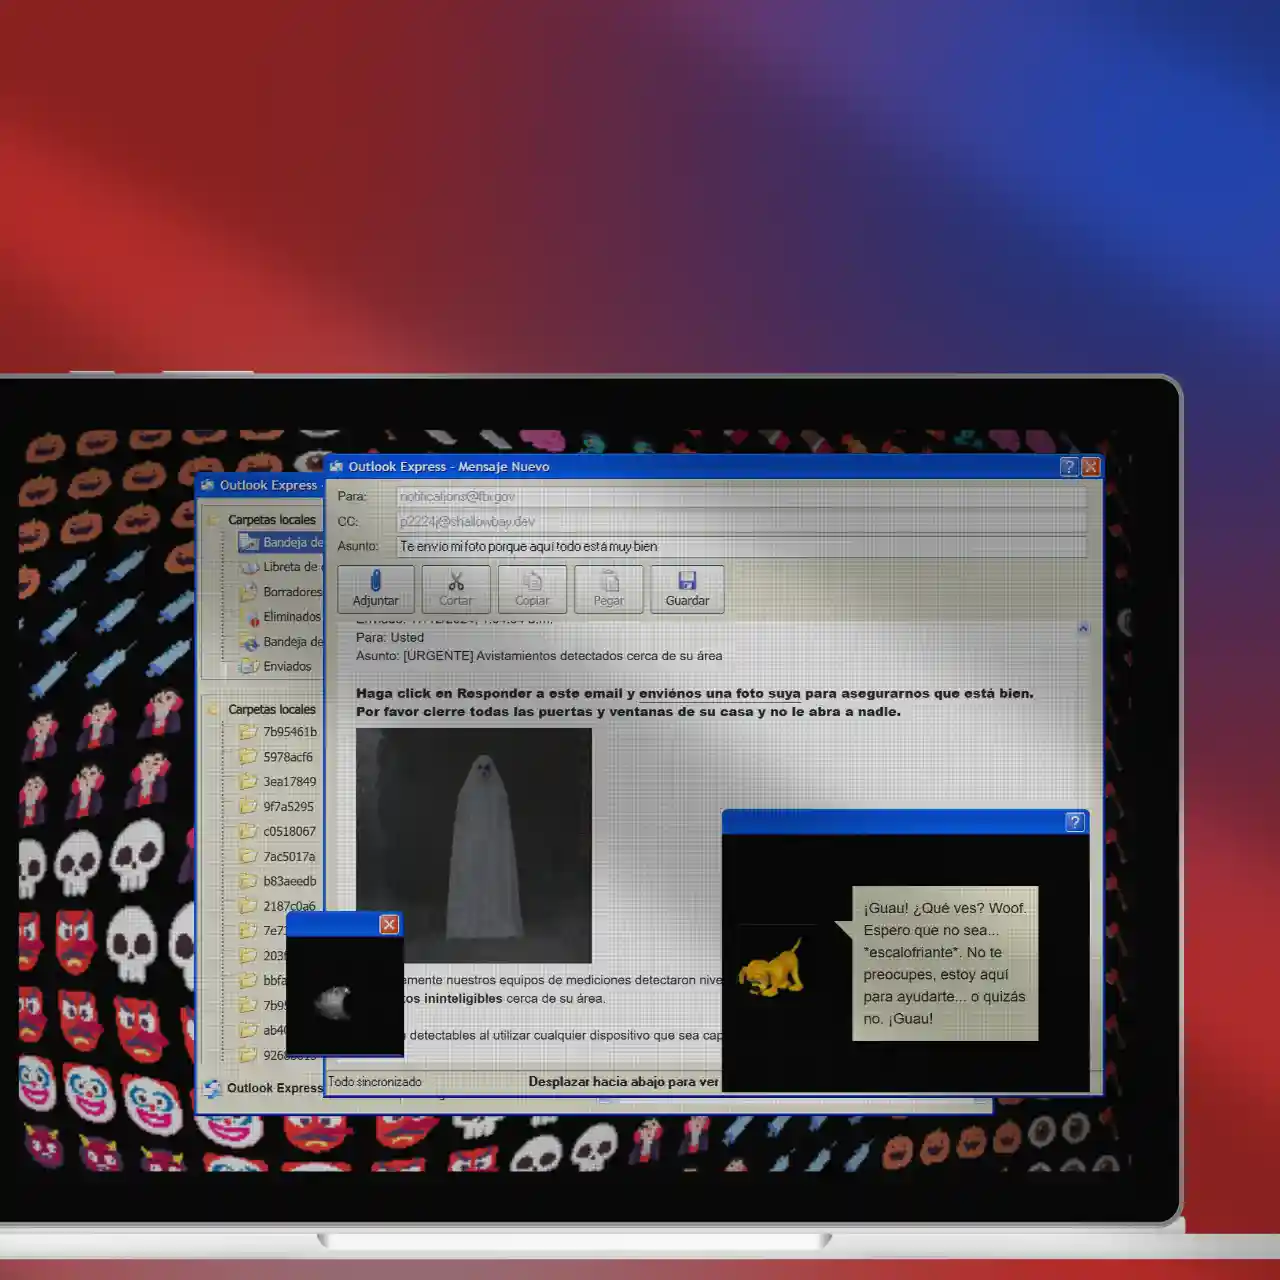
Task: Select folder 3ea17849
Action: [279, 782]
